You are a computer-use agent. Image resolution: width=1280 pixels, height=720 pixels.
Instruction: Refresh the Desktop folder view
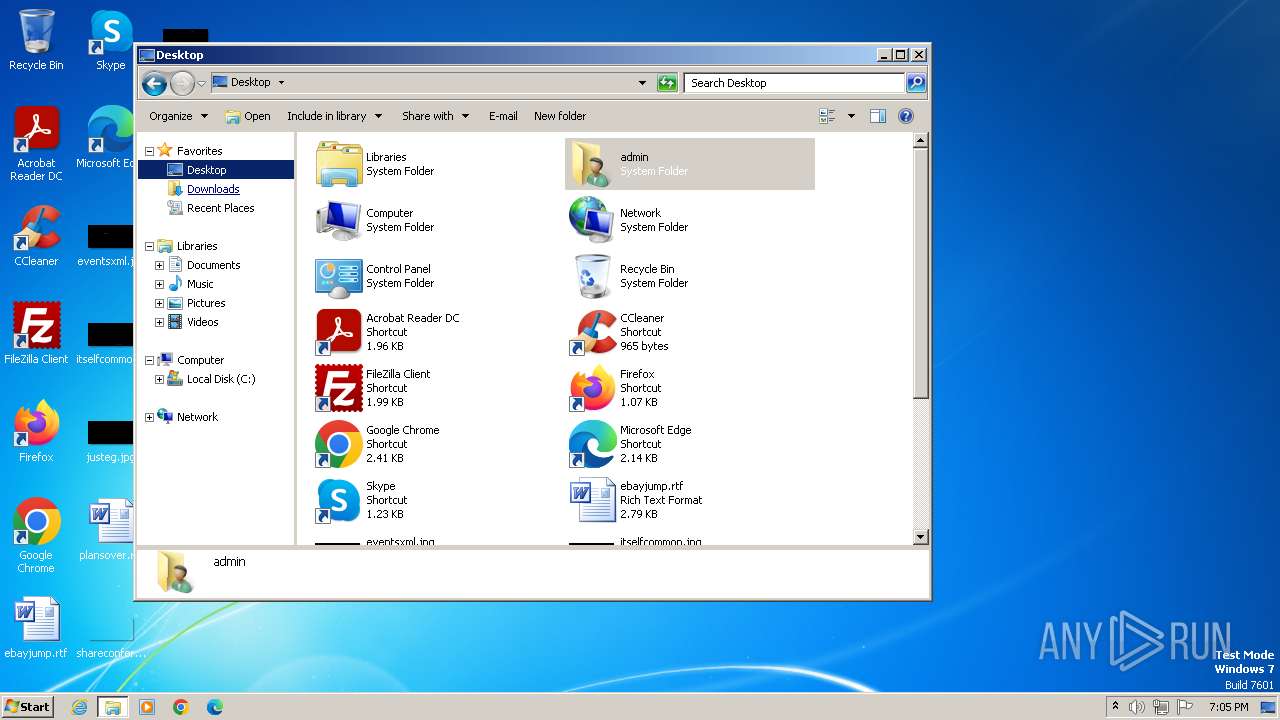coord(667,83)
